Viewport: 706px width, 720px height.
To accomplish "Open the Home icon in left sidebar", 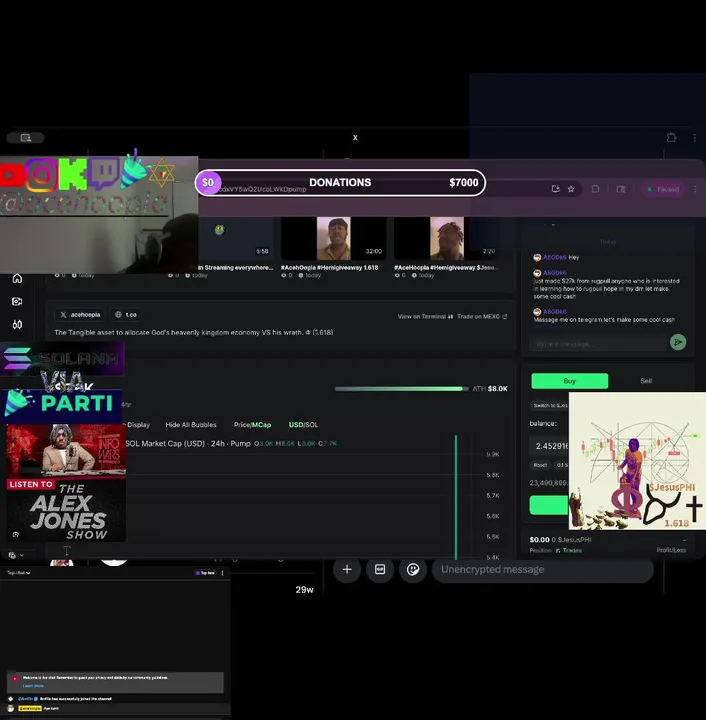I will [x=17, y=278].
